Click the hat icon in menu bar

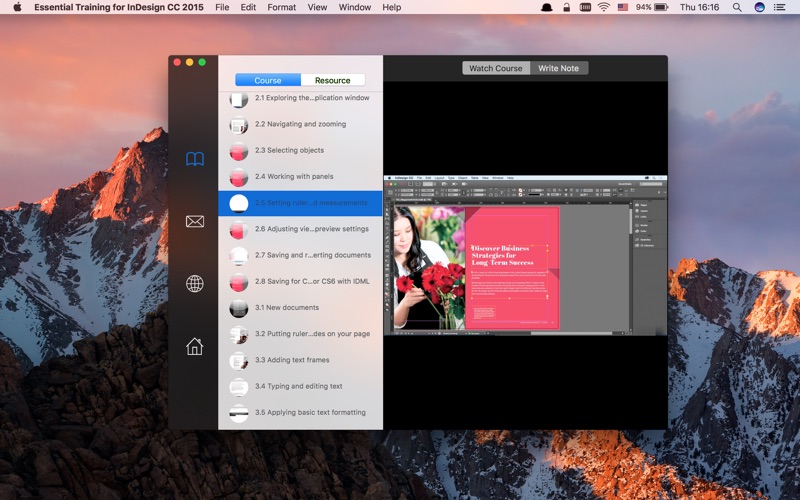coord(547,7)
